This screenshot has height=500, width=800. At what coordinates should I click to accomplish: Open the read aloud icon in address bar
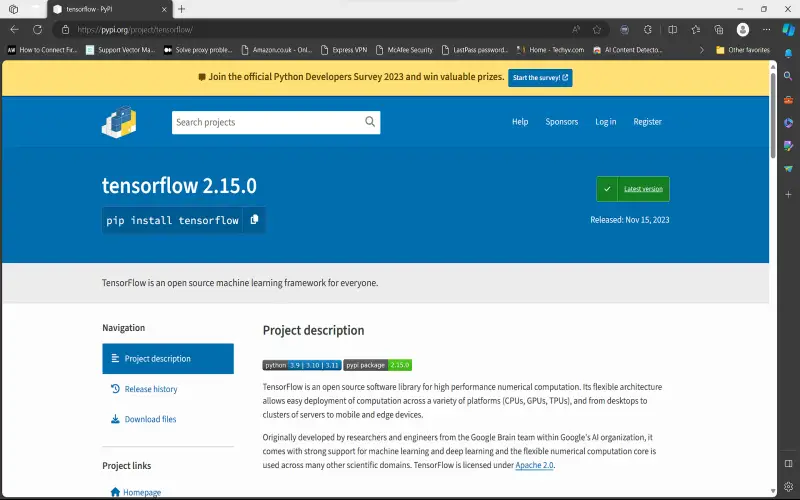point(576,30)
